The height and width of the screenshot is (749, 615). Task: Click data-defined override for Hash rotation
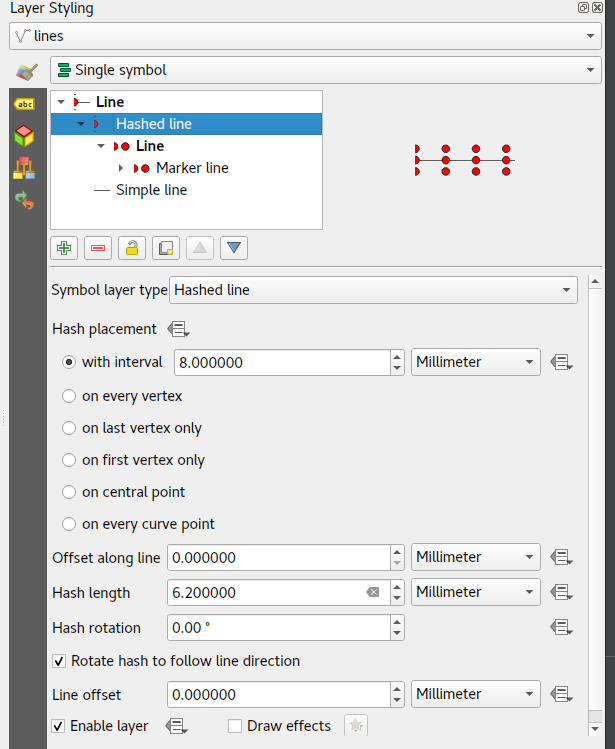561,628
